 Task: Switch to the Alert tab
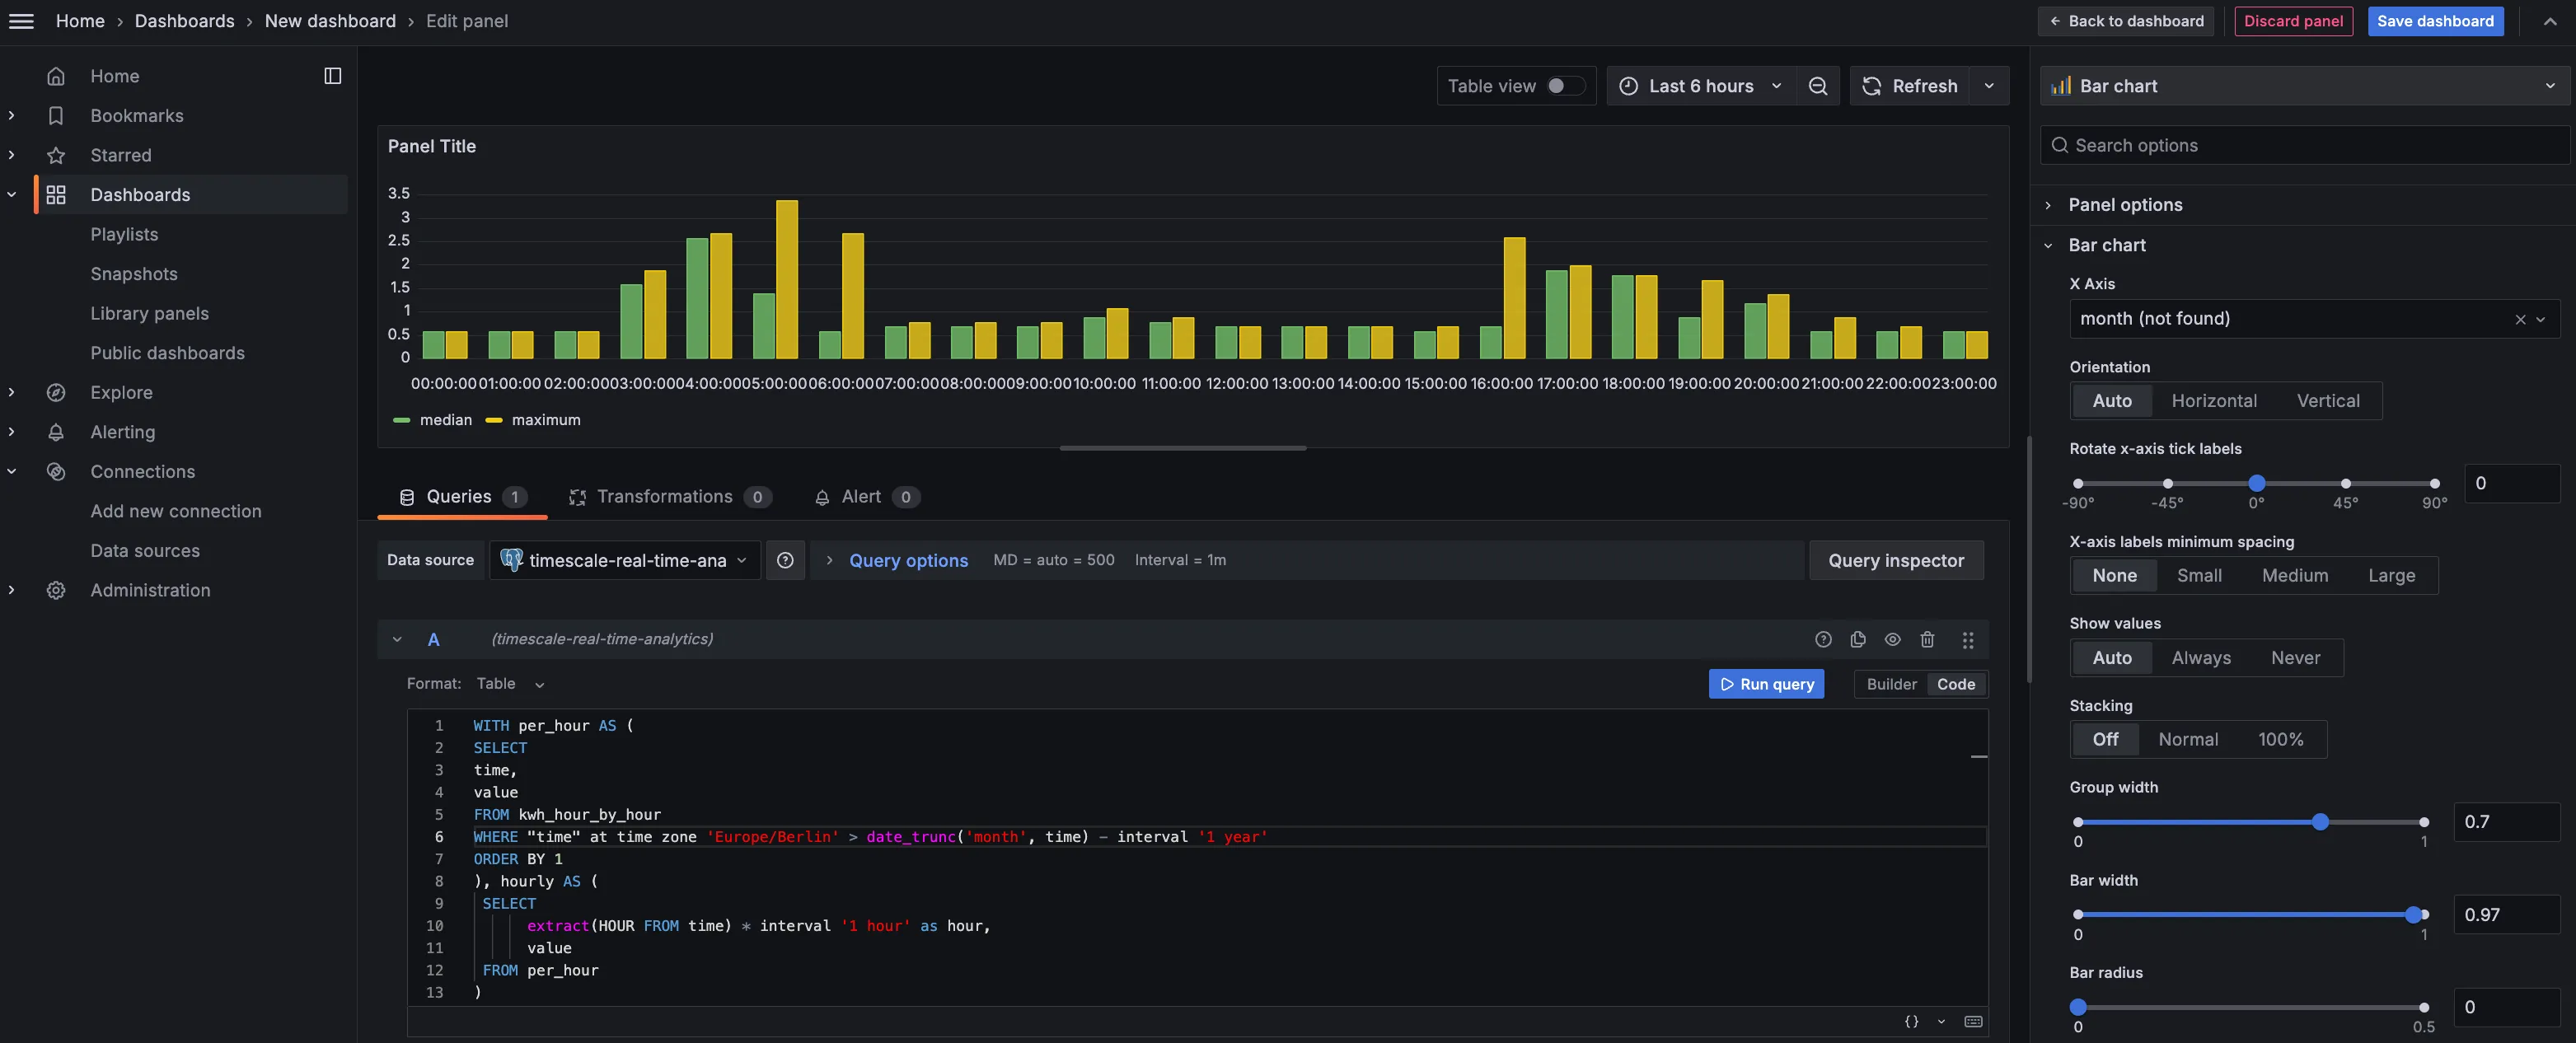(866, 497)
